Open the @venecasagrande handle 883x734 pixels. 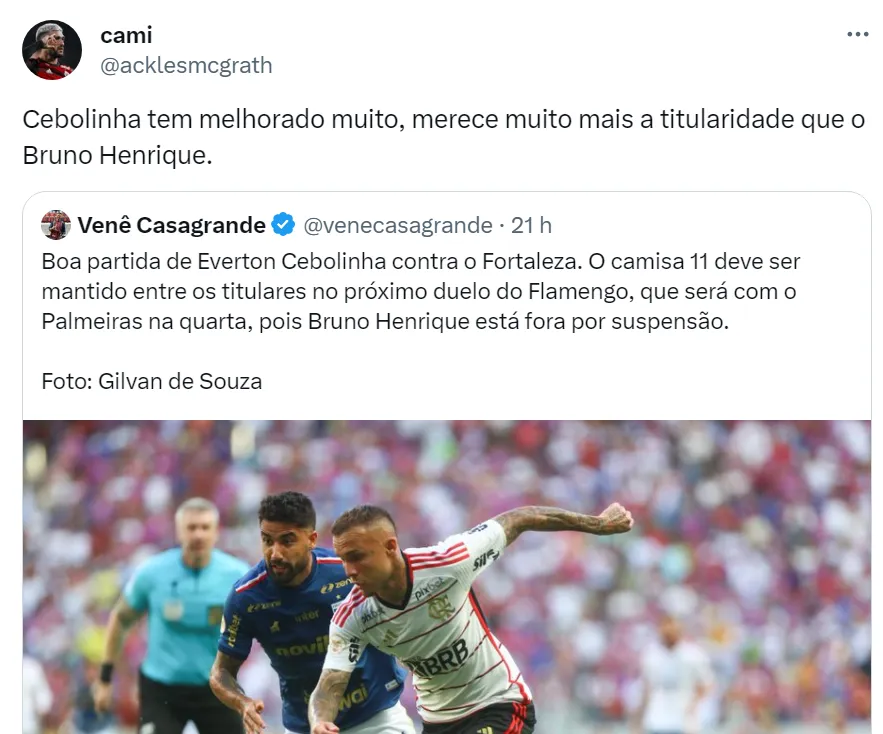click(x=398, y=225)
